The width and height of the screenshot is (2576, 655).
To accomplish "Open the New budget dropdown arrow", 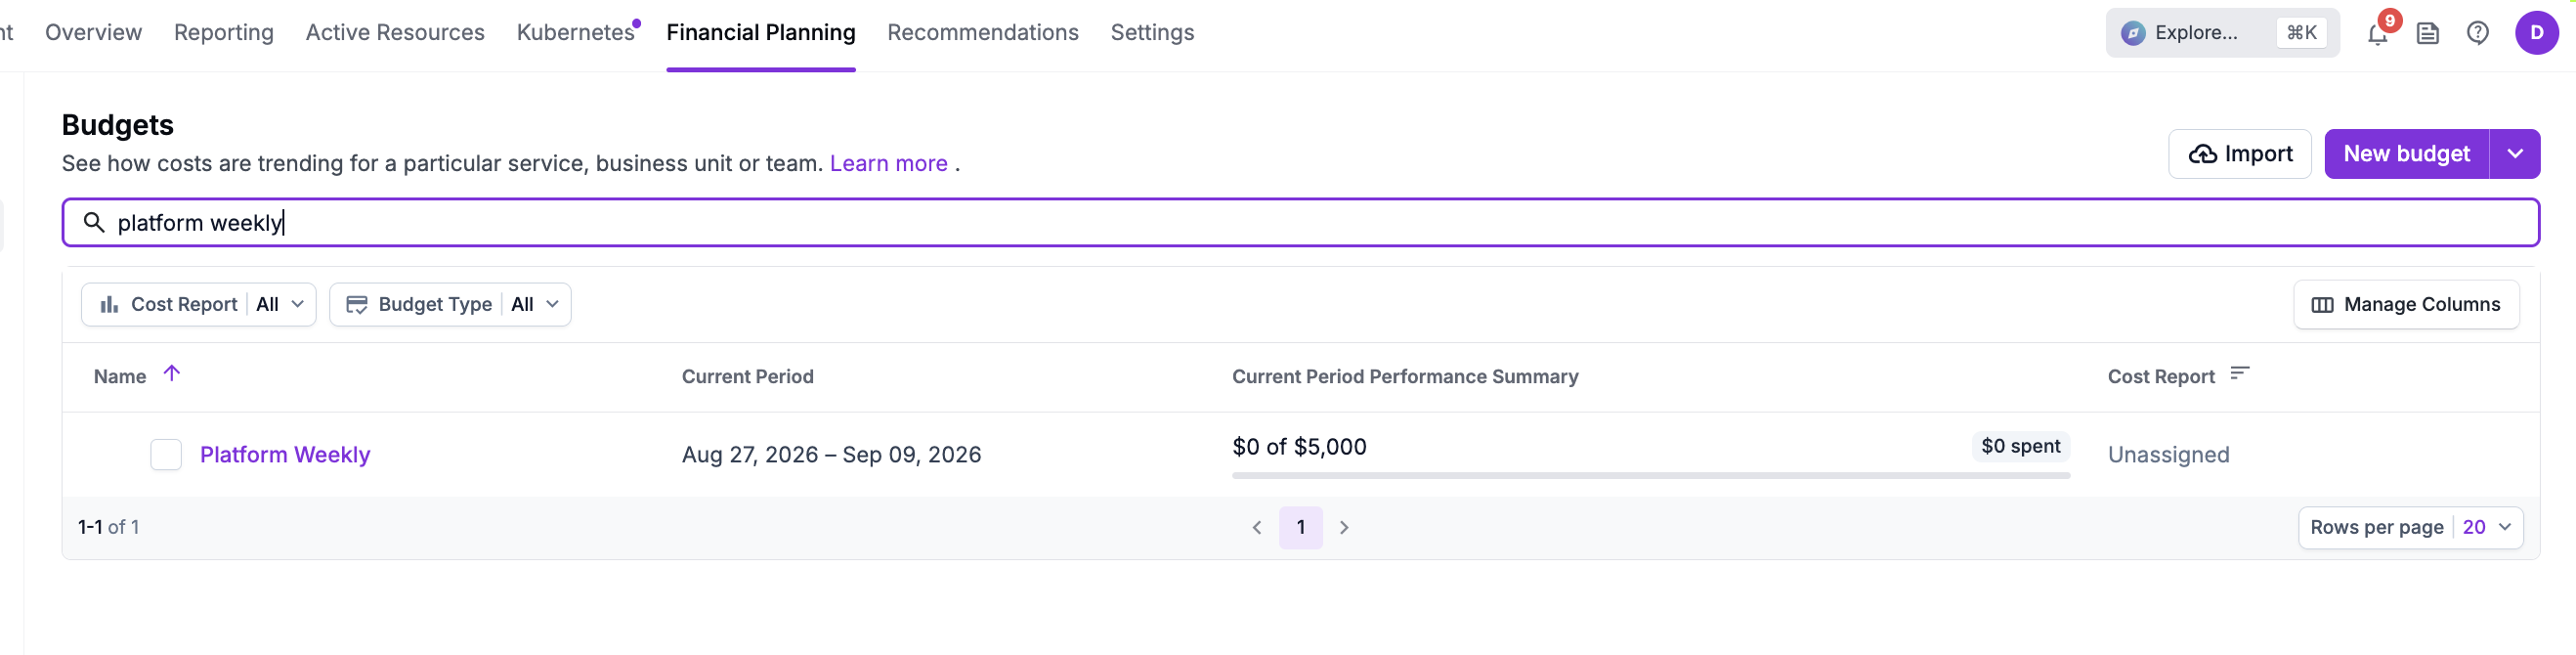I will pyautogui.click(x=2514, y=154).
